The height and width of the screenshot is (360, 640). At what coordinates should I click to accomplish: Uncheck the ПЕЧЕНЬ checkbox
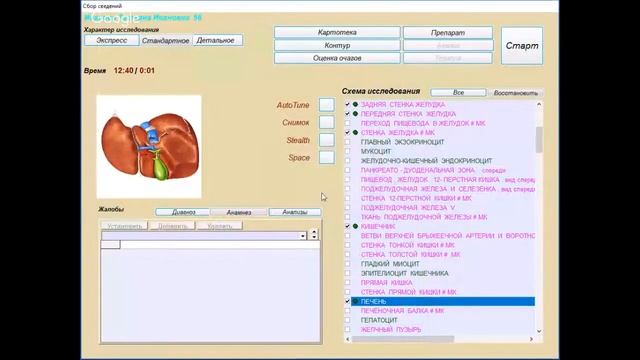click(347, 301)
